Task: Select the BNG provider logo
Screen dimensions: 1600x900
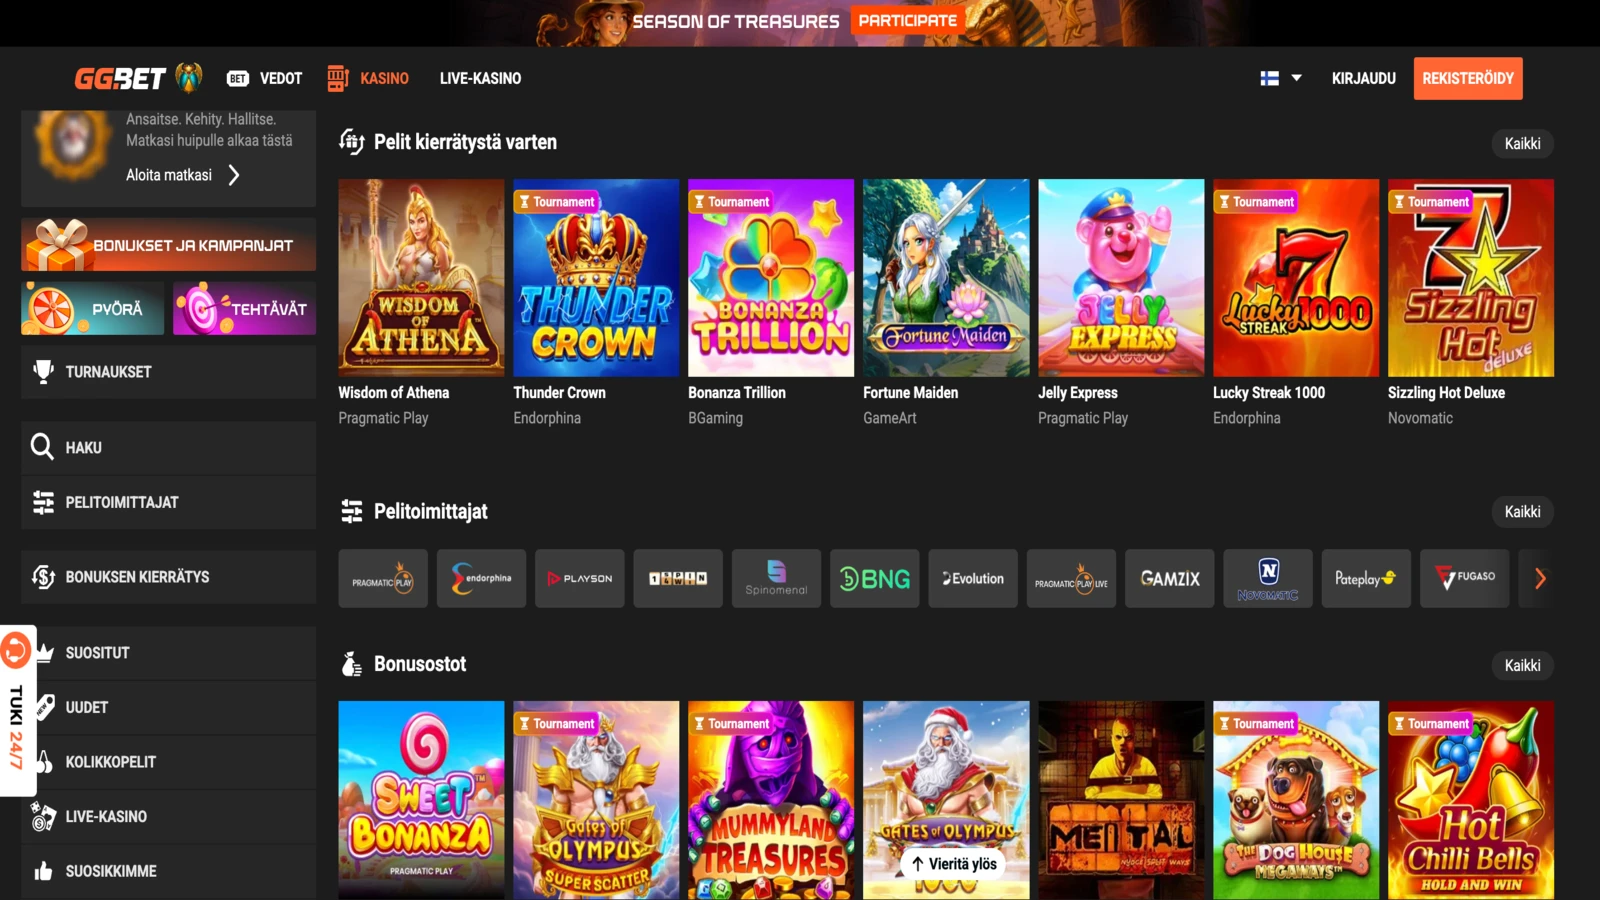Action: coord(874,579)
